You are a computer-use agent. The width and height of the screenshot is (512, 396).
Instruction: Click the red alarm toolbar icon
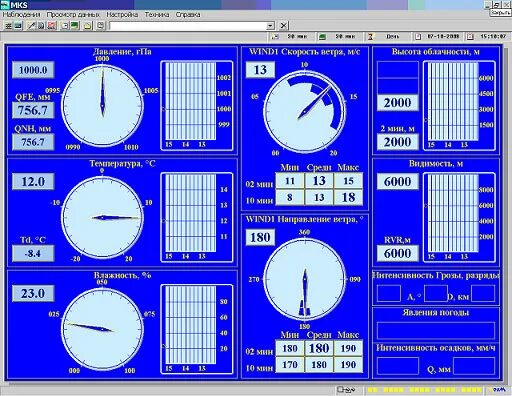[51, 25]
